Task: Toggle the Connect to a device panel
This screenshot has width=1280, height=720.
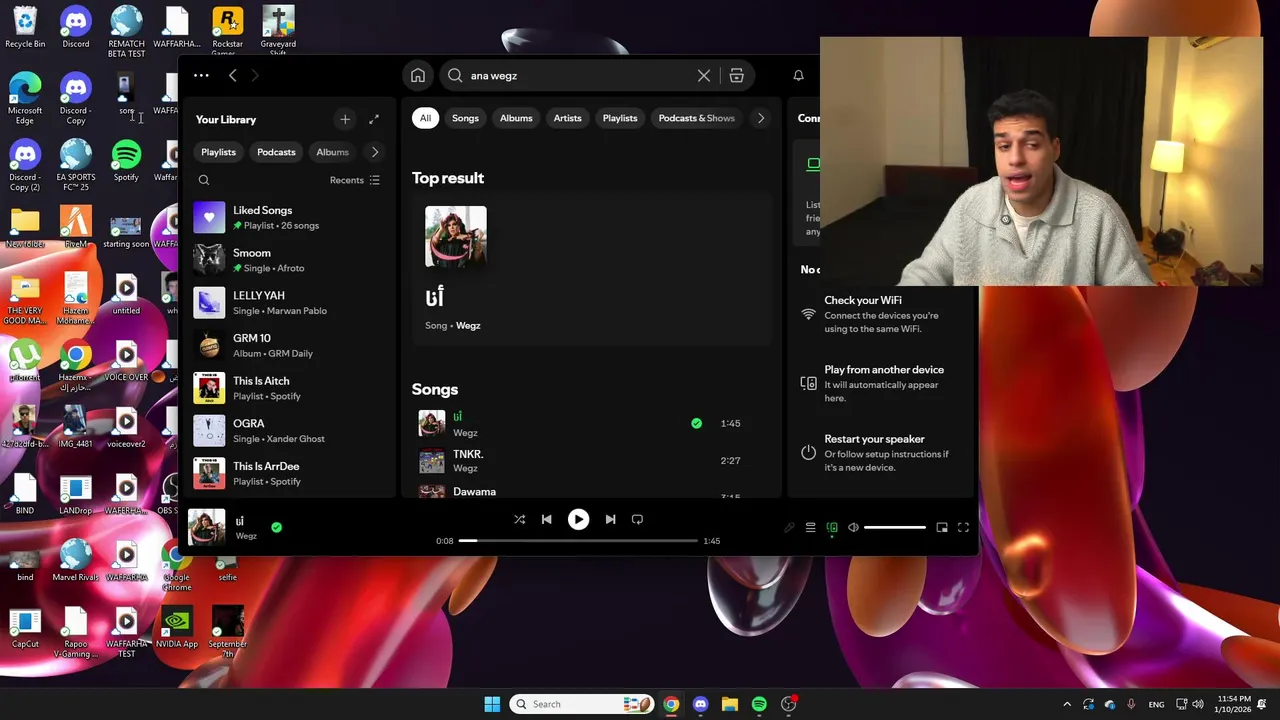Action: pyautogui.click(x=832, y=527)
